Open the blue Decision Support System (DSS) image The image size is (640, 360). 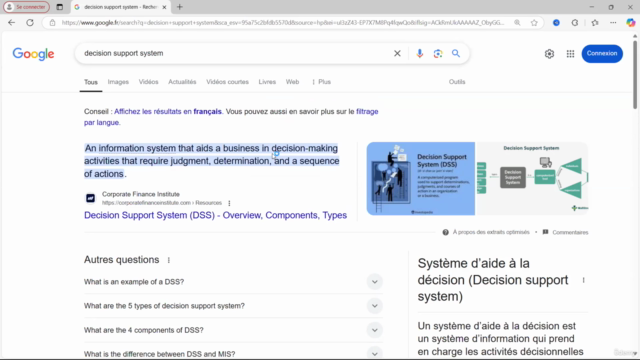(420, 178)
